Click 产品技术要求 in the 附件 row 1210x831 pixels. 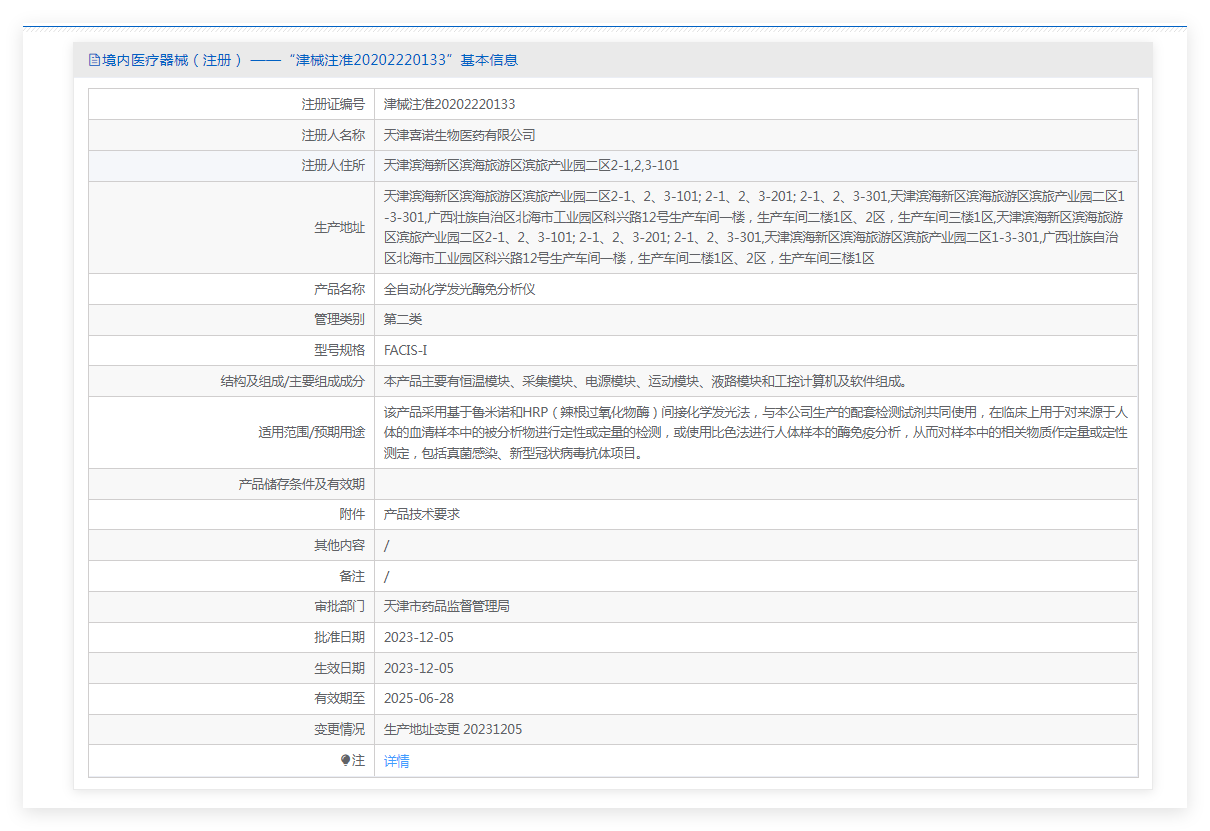pyautogui.click(x=421, y=514)
